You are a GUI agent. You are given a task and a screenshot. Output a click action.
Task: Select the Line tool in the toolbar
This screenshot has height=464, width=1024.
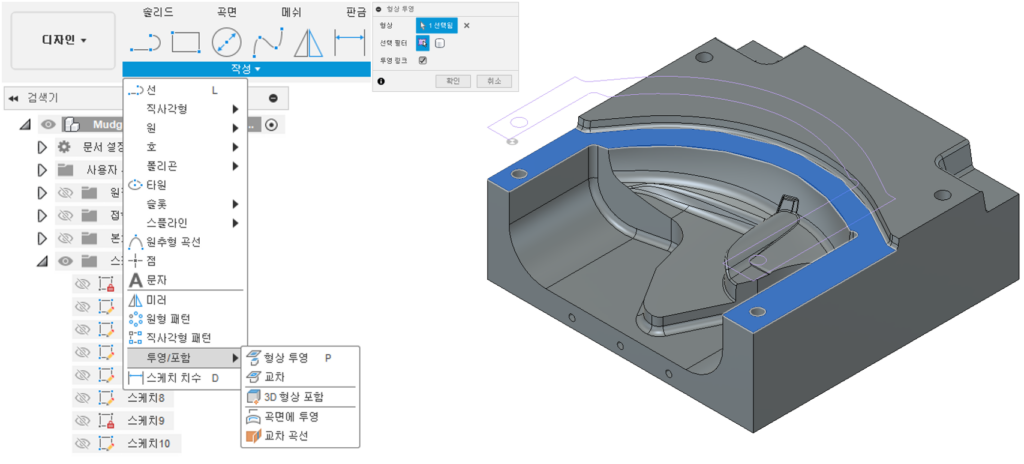[144, 42]
